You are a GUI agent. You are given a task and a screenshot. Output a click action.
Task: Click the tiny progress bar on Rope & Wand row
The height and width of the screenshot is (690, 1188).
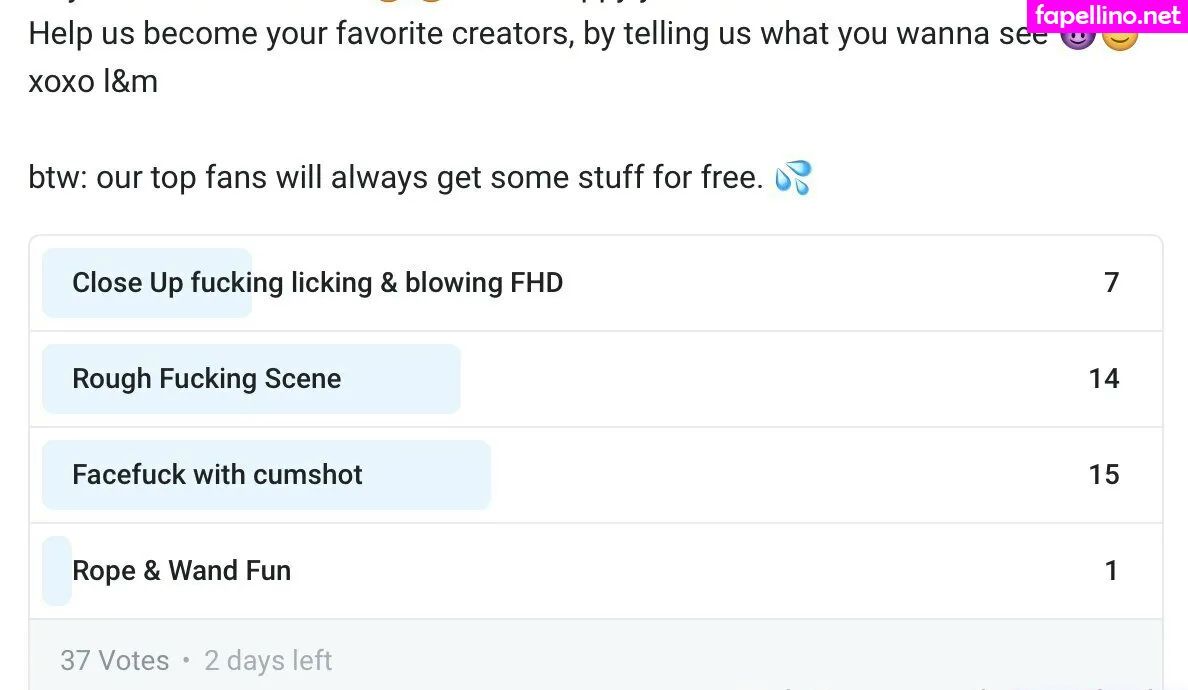coord(56,571)
